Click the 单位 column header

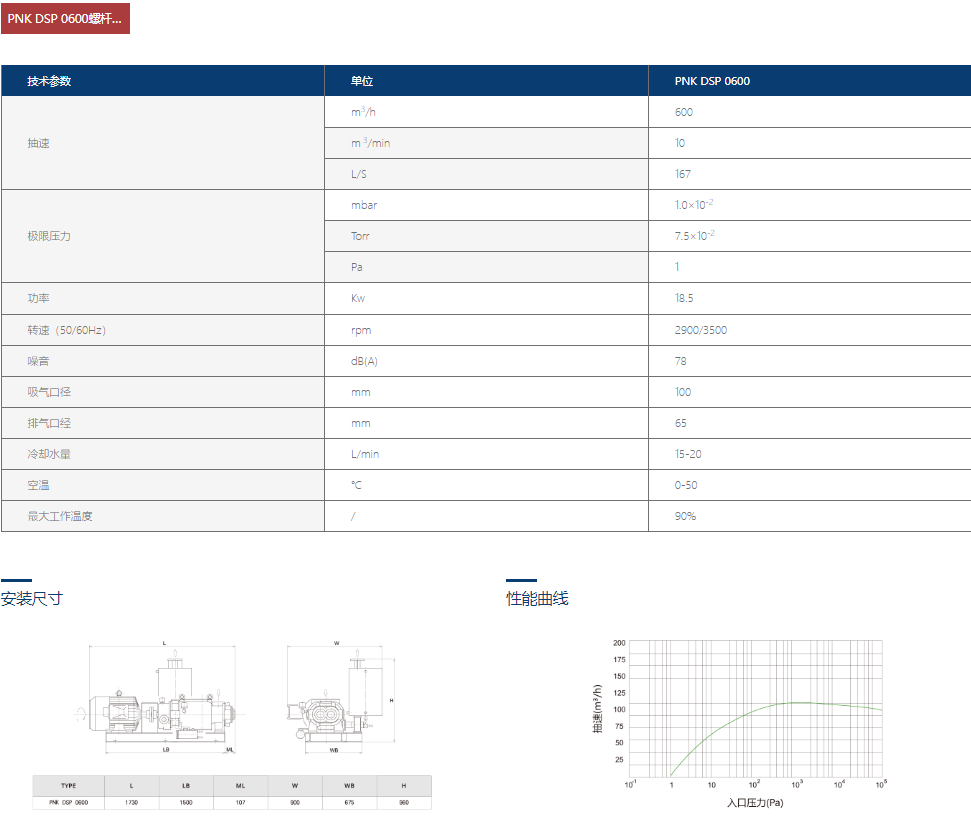[x=362, y=81]
